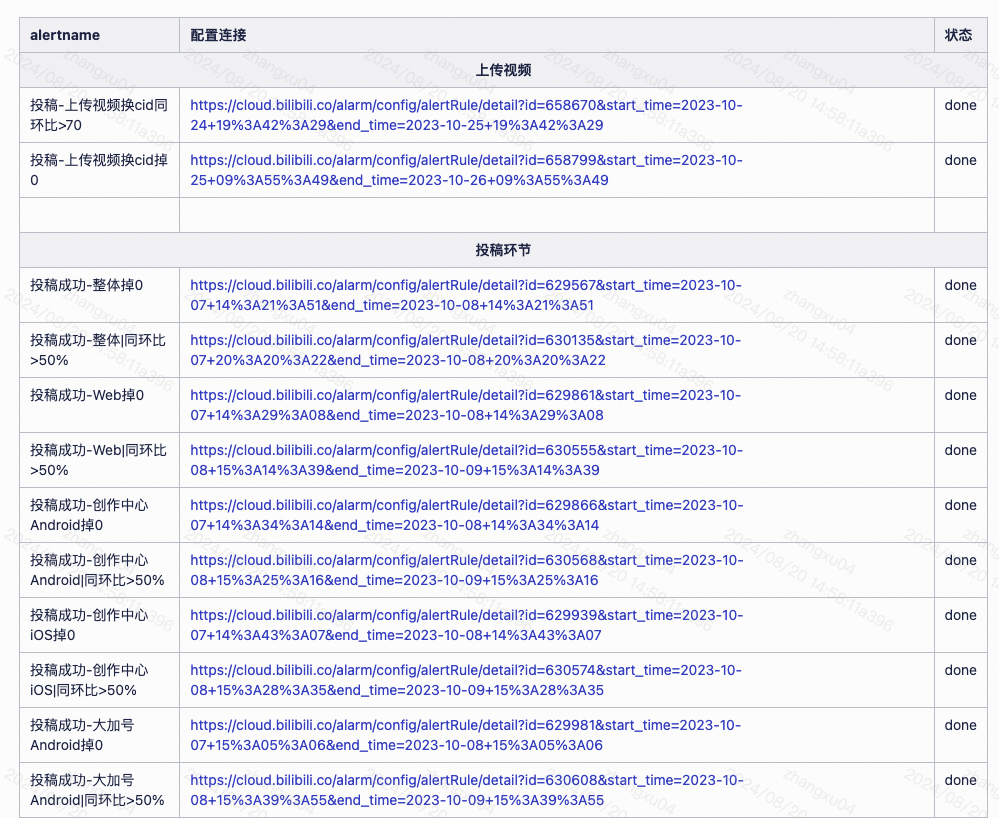Image resolution: width=999 pixels, height=818 pixels.
Task: Select cell 投稿成功-大加号Android|同环比>50%
Action: [97, 790]
